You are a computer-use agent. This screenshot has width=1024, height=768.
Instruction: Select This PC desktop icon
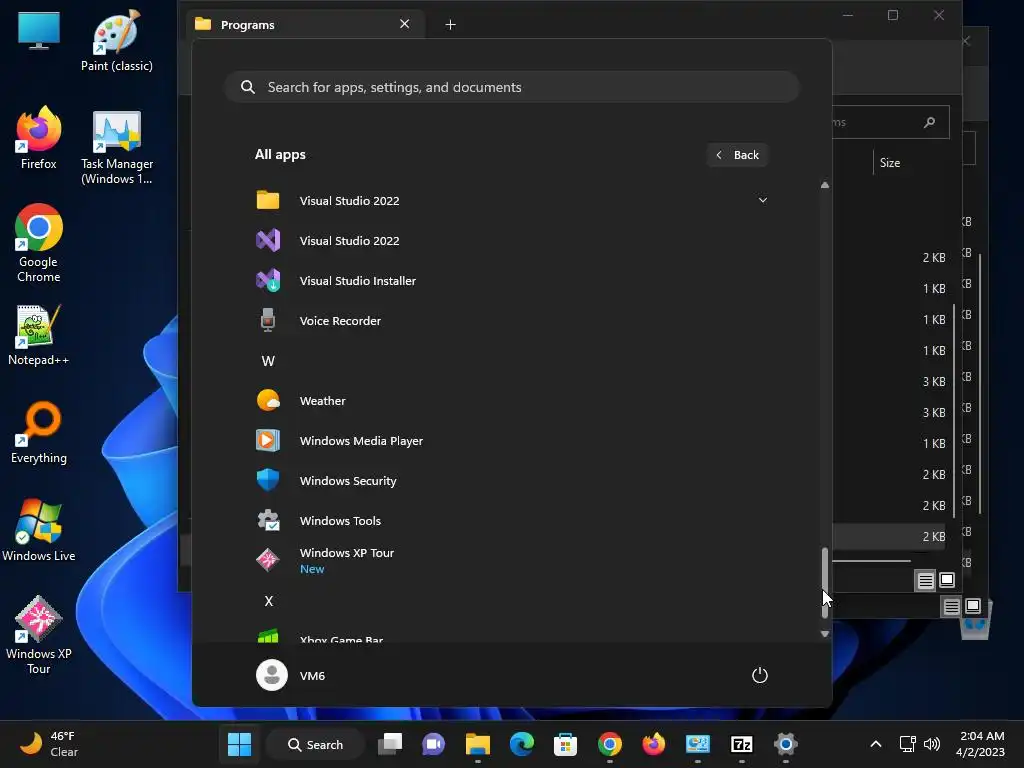point(39,31)
